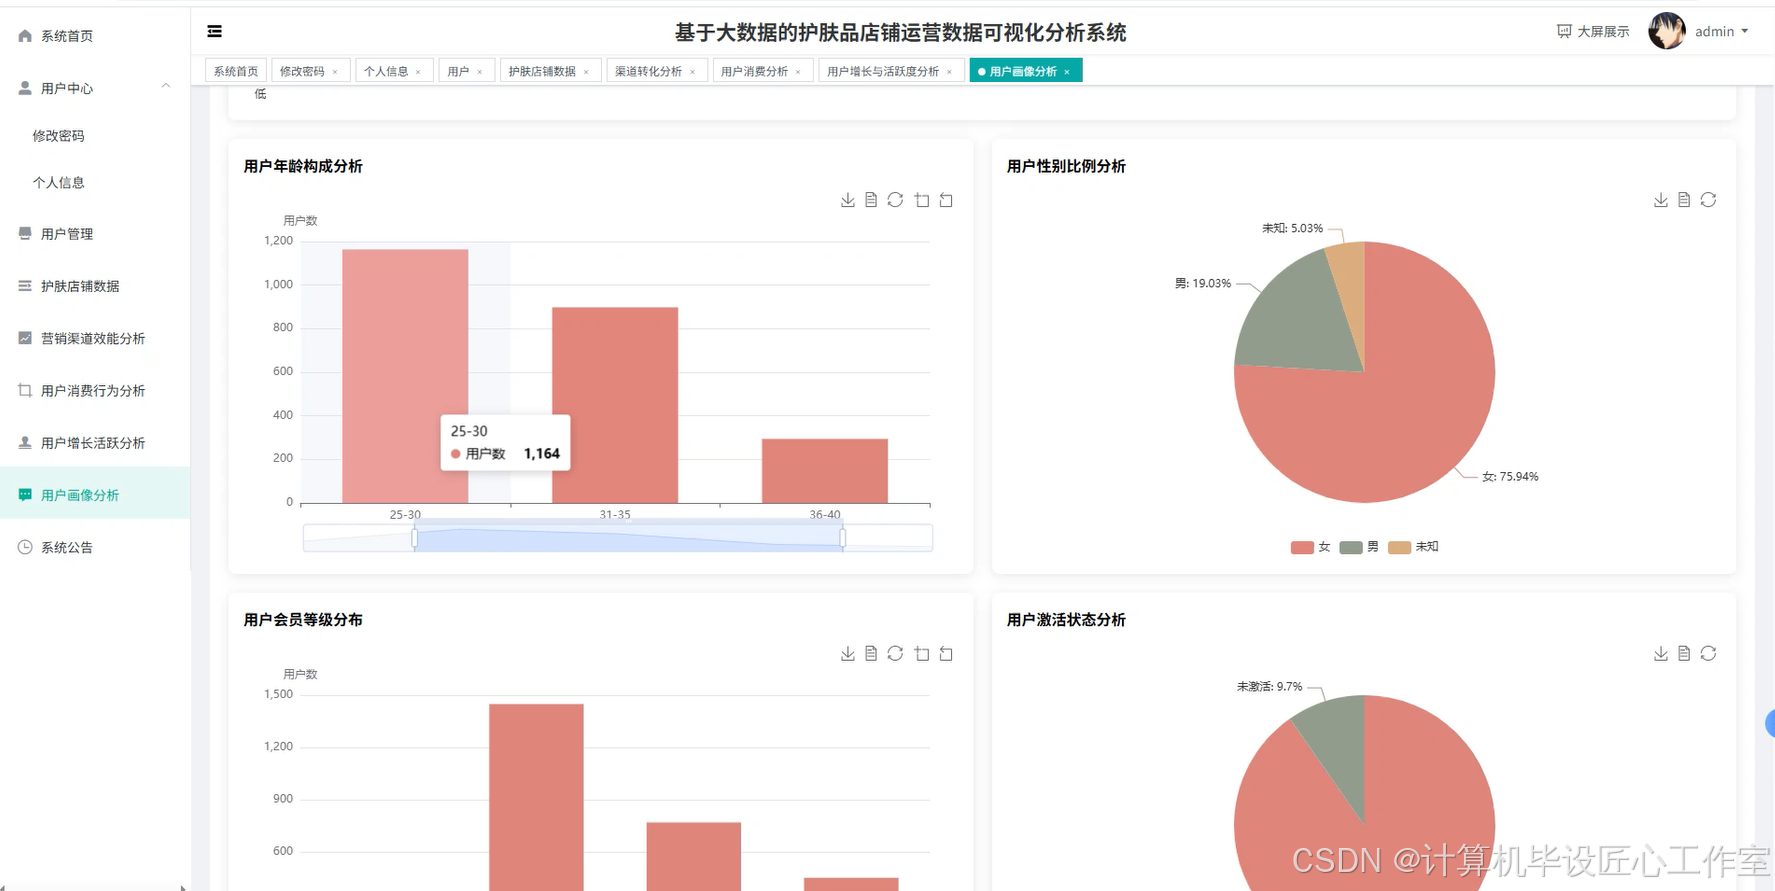Save the member level chart as image
Screen dimensions: 1775x891
click(848, 653)
